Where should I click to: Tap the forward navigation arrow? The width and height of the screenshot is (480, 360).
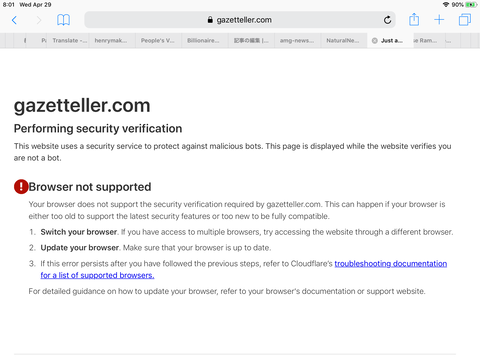coord(39,20)
